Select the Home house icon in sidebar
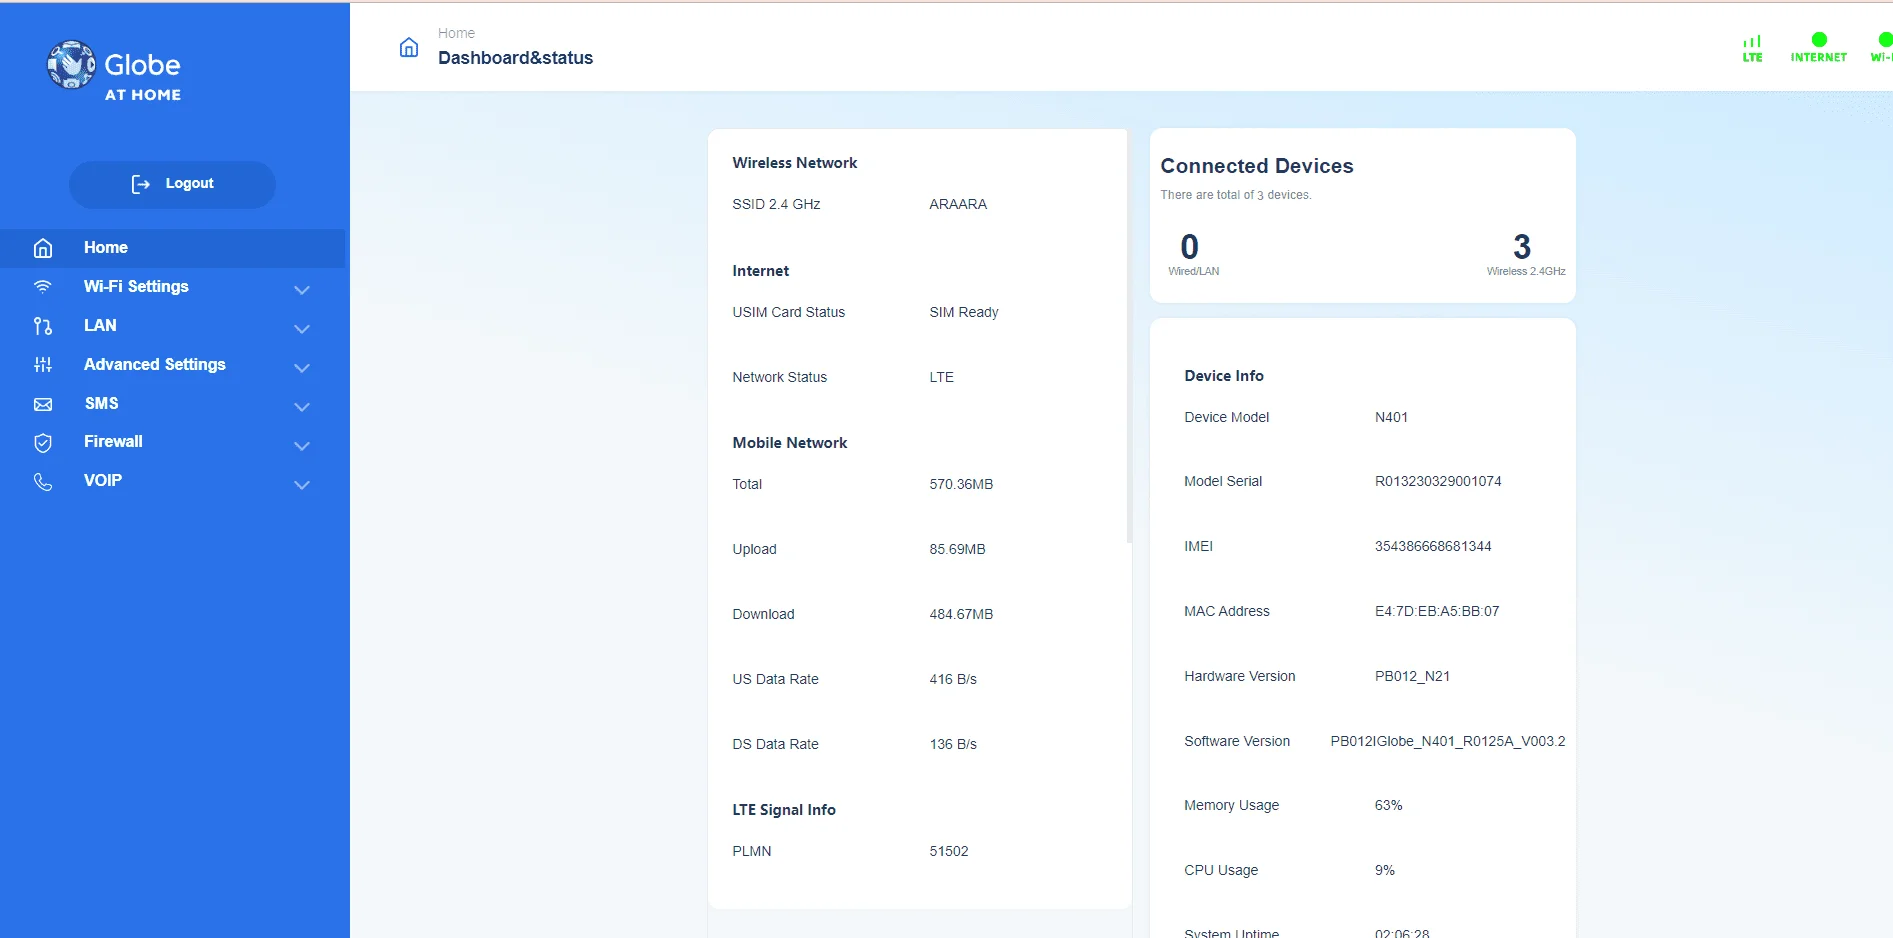The width and height of the screenshot is (1893, 938). click(43, 248)
